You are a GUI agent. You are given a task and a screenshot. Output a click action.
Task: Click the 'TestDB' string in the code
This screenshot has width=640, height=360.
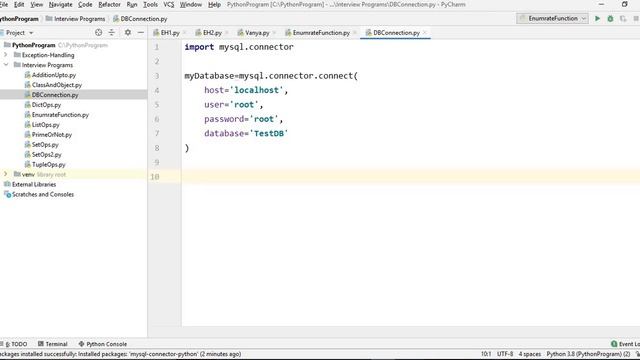click(x=269, y=133)
